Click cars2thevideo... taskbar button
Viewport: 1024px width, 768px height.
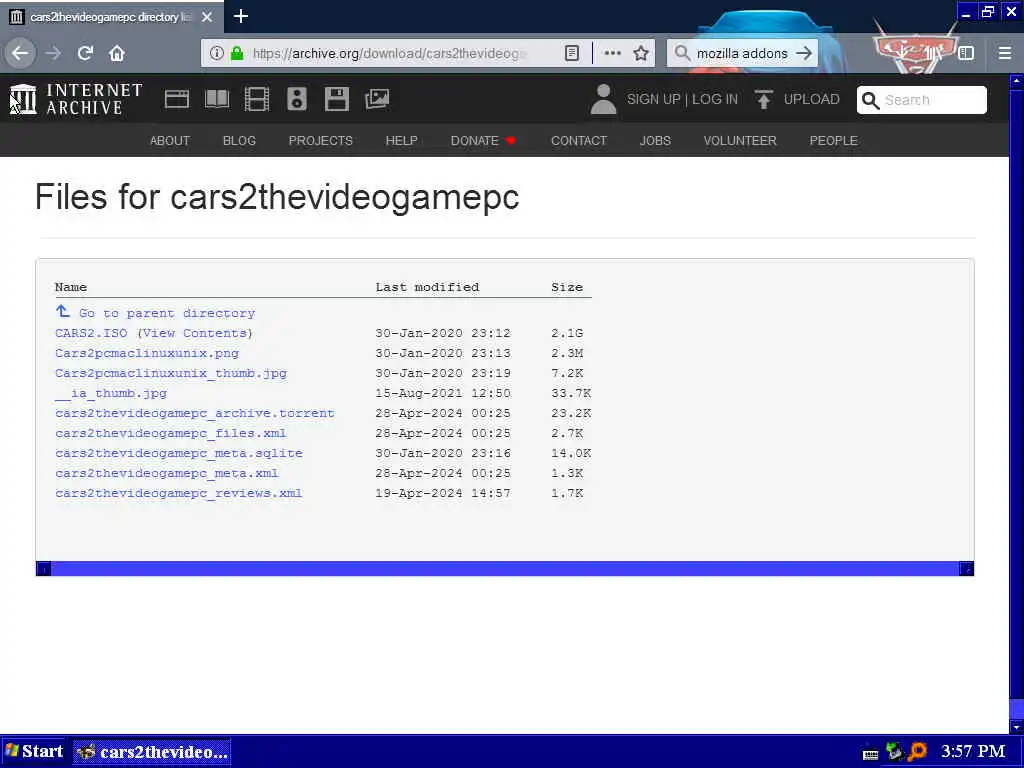[152, 752]
